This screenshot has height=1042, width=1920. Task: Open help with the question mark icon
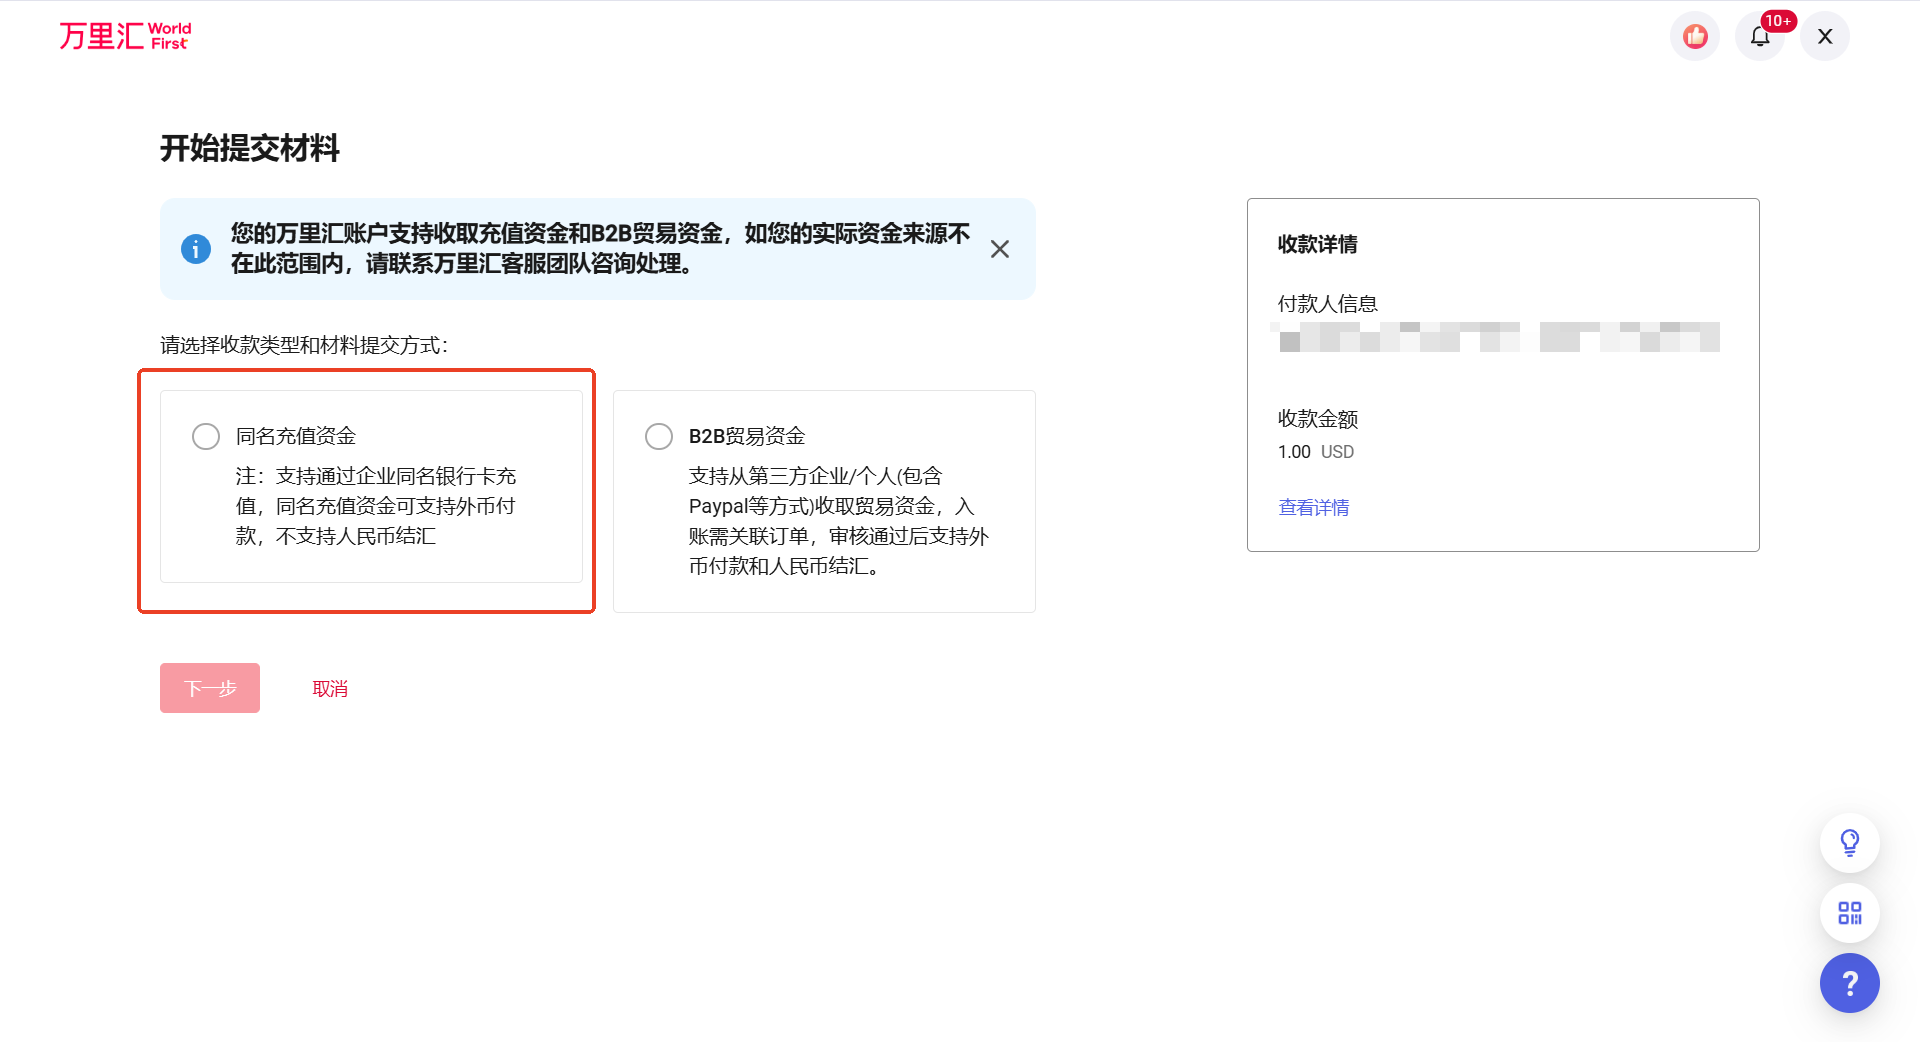[x=1849, y=983]
